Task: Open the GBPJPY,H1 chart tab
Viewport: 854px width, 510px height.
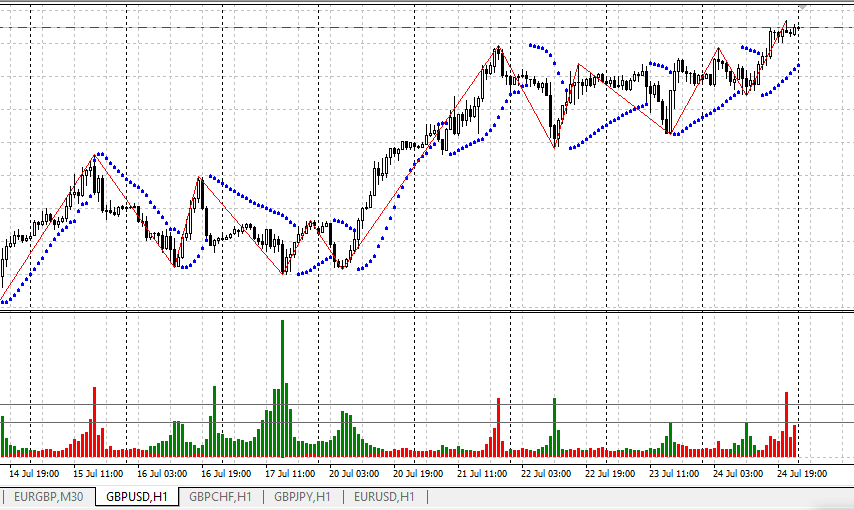Action: (x=302, y=497)
